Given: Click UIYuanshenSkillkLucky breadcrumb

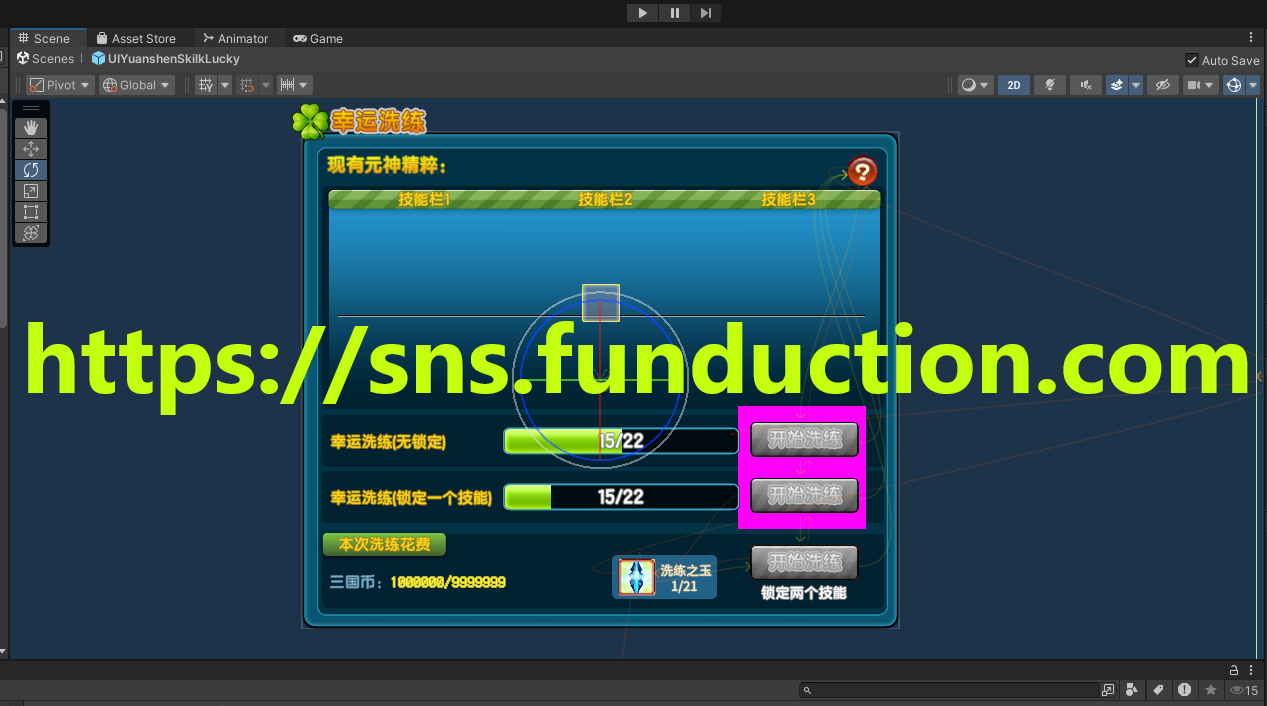Looking at the screenshot, I should pos(166,59).
